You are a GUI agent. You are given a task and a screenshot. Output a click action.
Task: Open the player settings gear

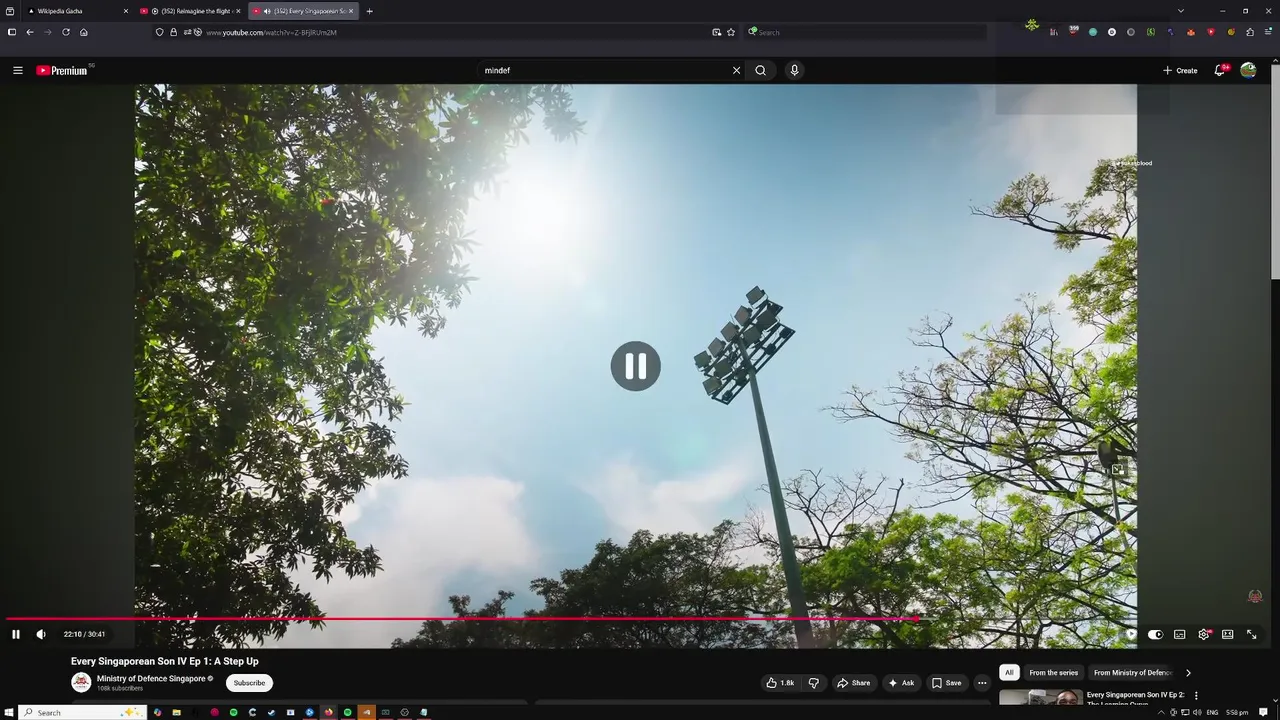pyautogui.click(x=1204, y=634)
